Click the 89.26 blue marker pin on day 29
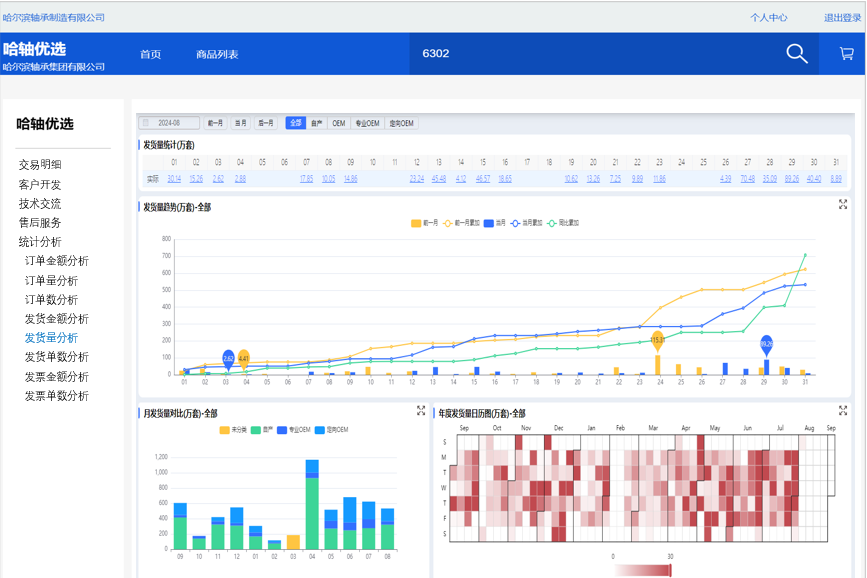 pyautogui.click(x=766, y=345)
